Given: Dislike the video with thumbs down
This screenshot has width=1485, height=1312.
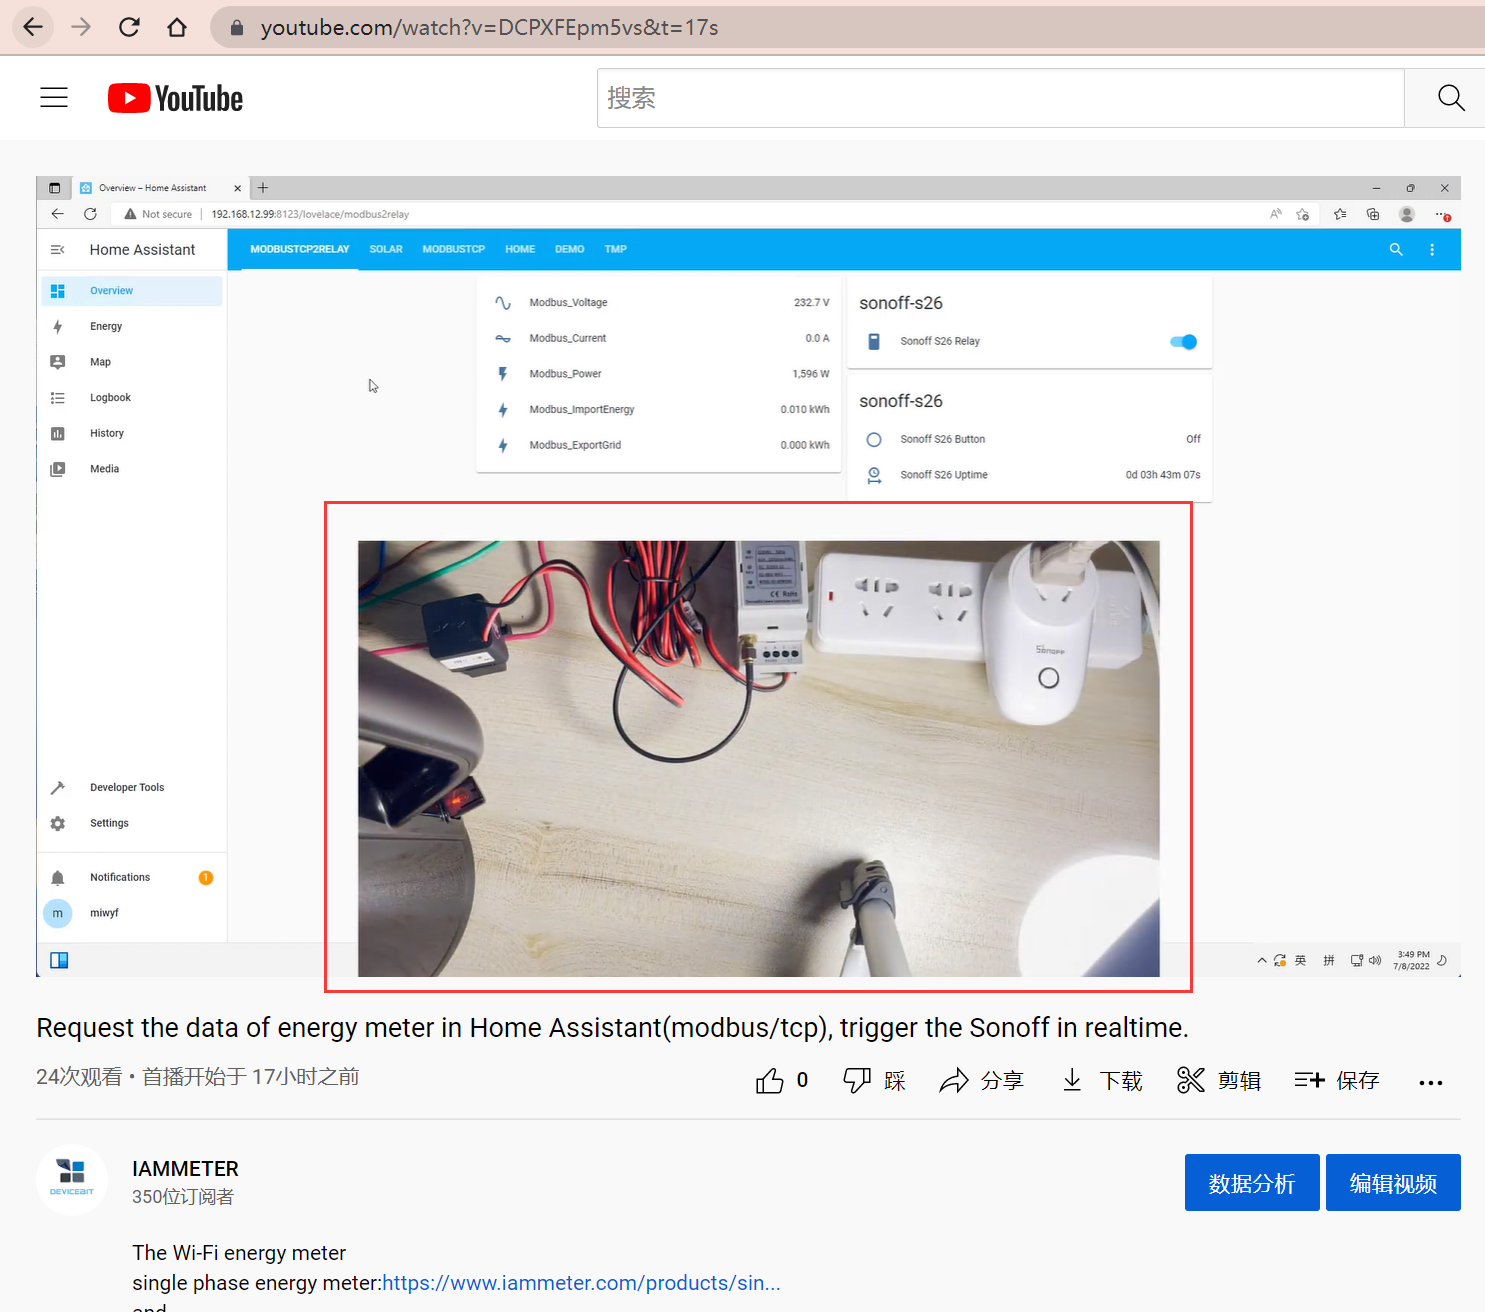Looking at the screenshot, I should pos(857,1081).
